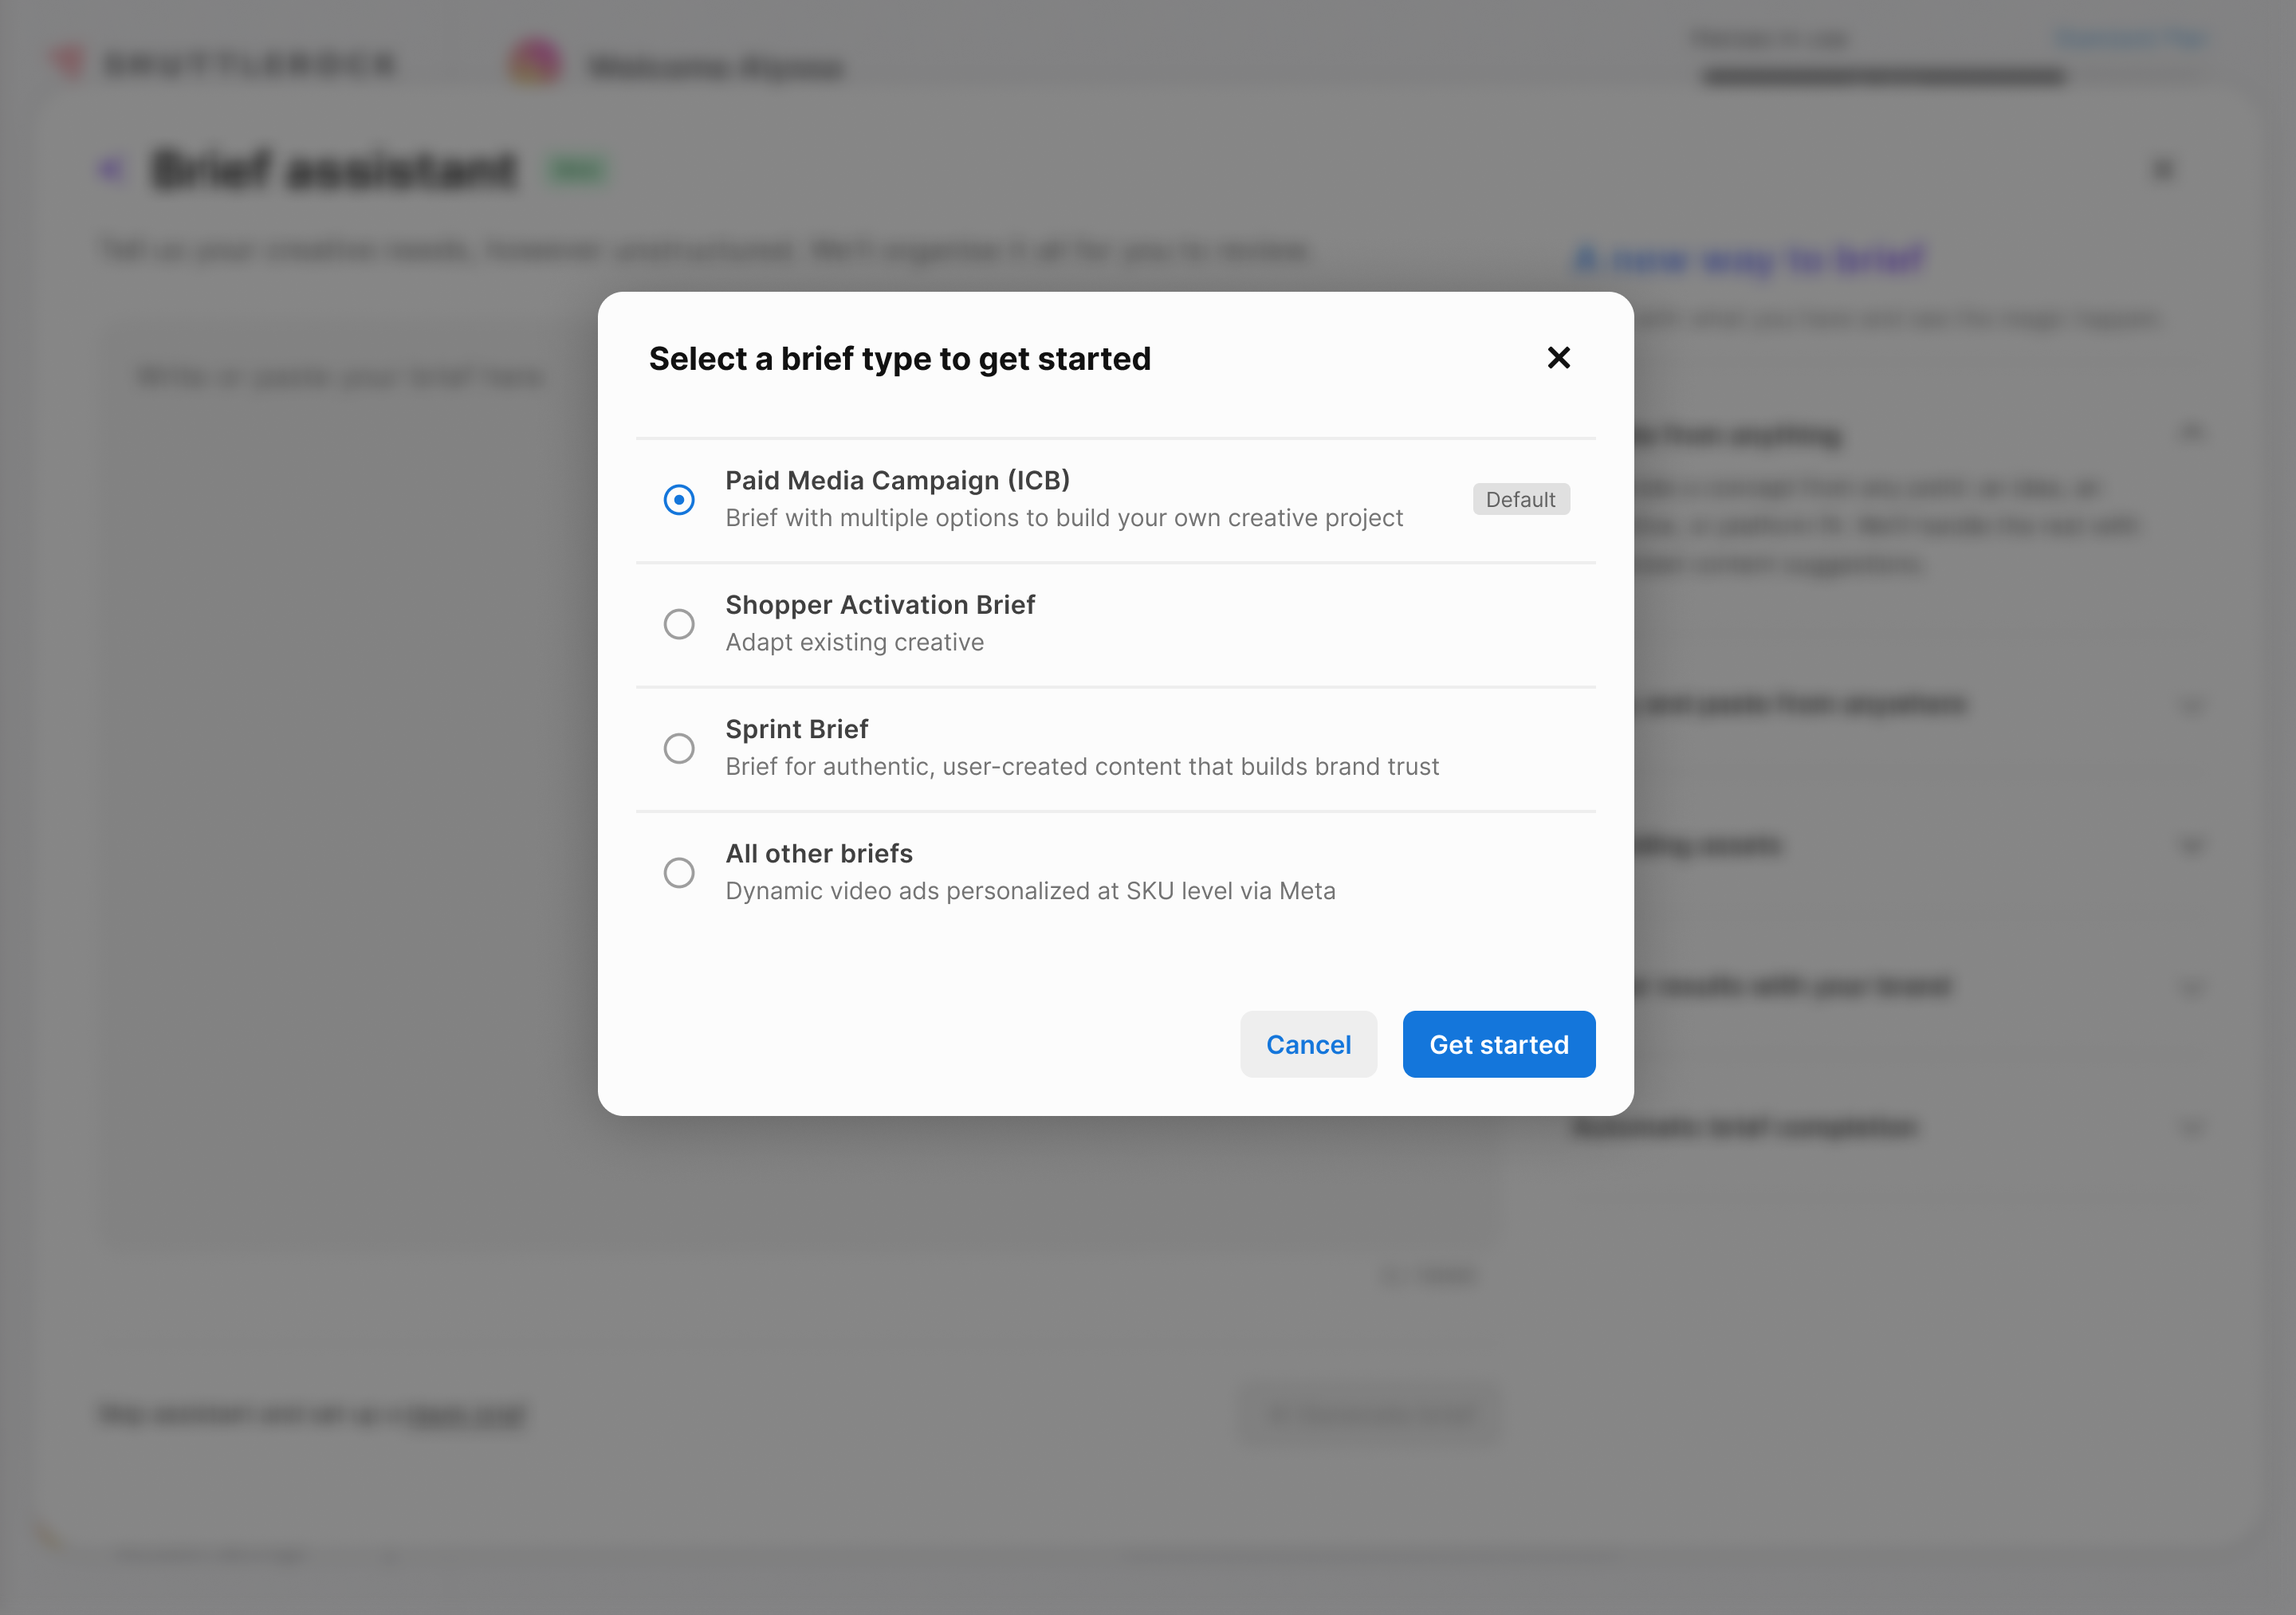Expand the 'results with your brand' section chevron
Image resolution: width=2296 pixels, height=1615 pixels.
[2191, 988]
